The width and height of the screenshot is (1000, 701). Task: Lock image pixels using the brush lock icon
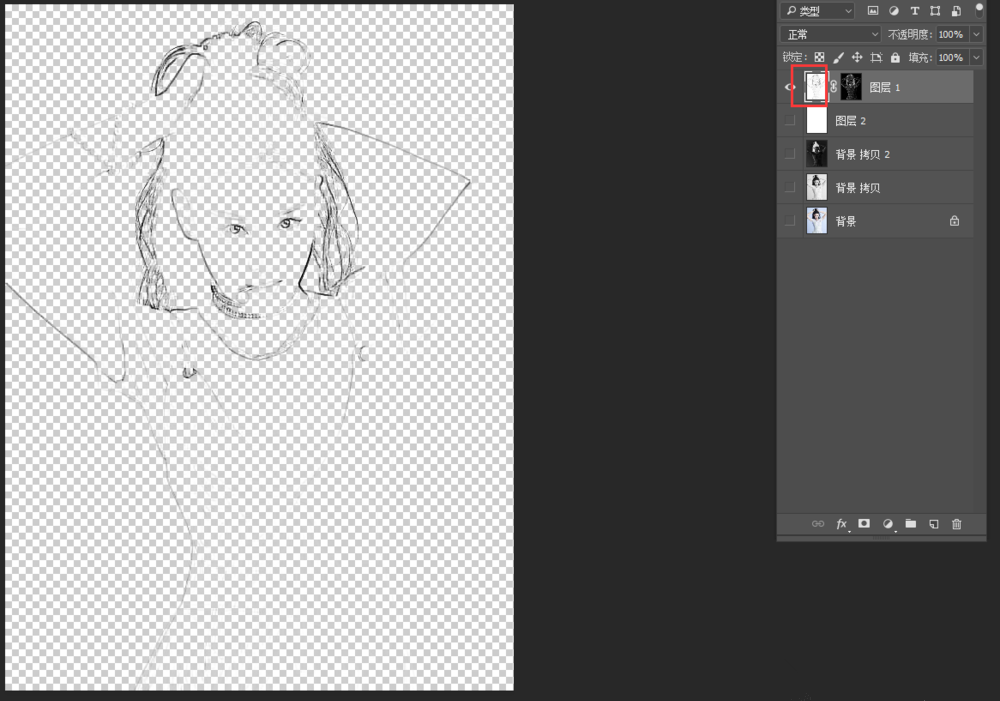[838, 57]
